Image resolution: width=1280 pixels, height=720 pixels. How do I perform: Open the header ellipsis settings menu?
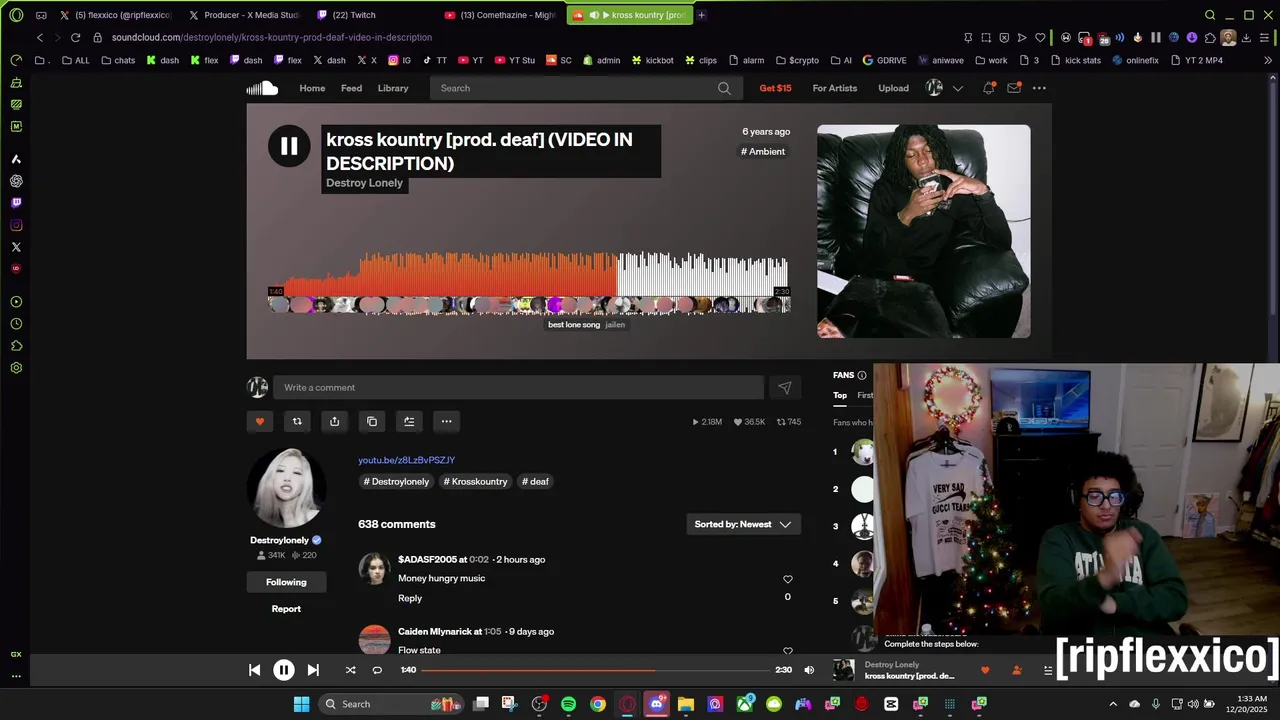tap(1039, 88)
